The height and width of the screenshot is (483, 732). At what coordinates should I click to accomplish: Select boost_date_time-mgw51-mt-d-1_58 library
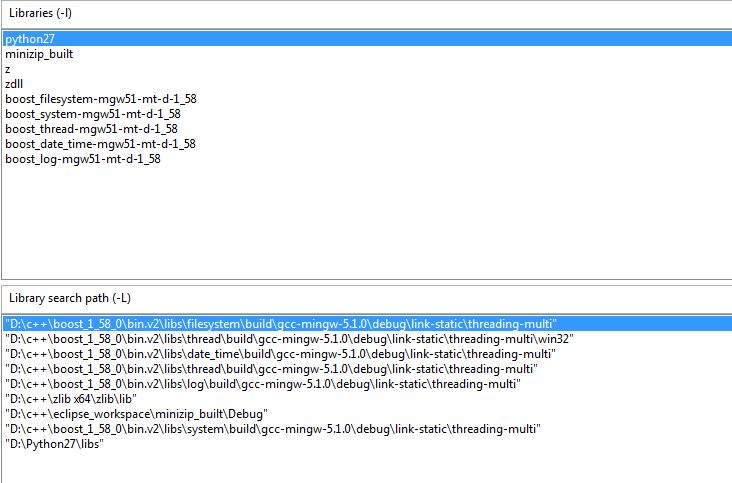point(100,144)
